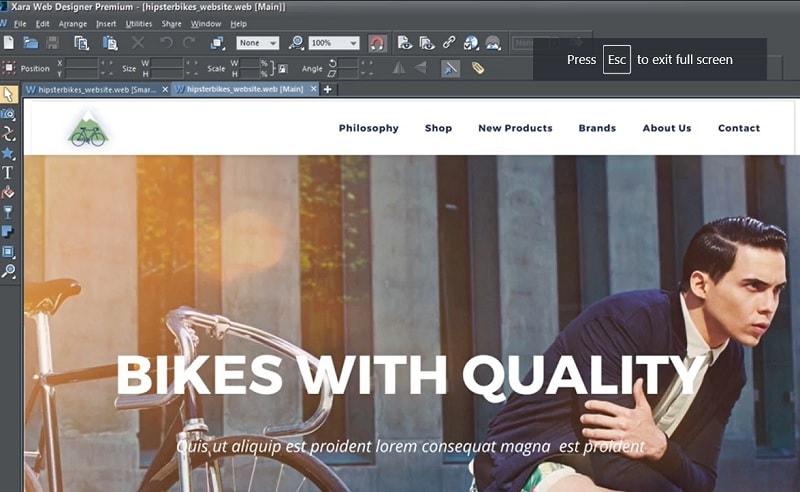800x492 pixels.
Task: Undo the last action
Action: 166,42
